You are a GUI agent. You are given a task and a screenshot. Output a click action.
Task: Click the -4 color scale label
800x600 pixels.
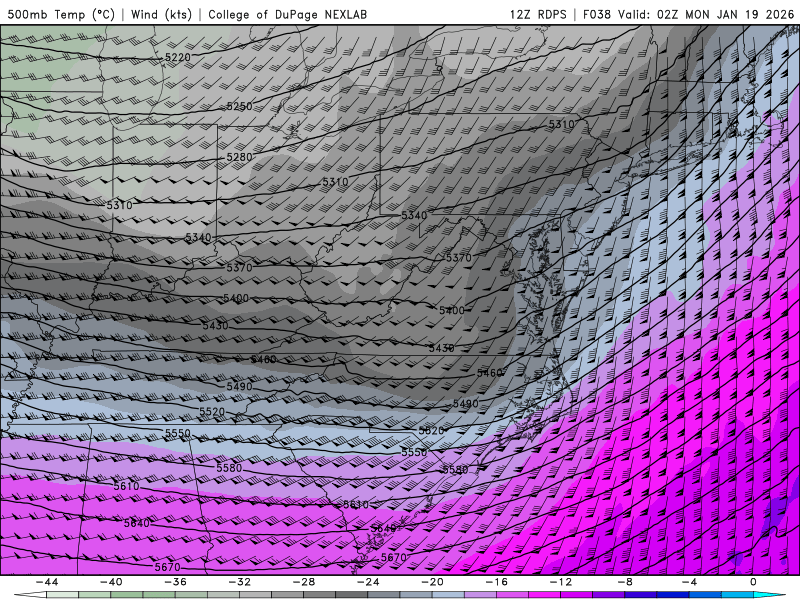(x=689, y=582)
